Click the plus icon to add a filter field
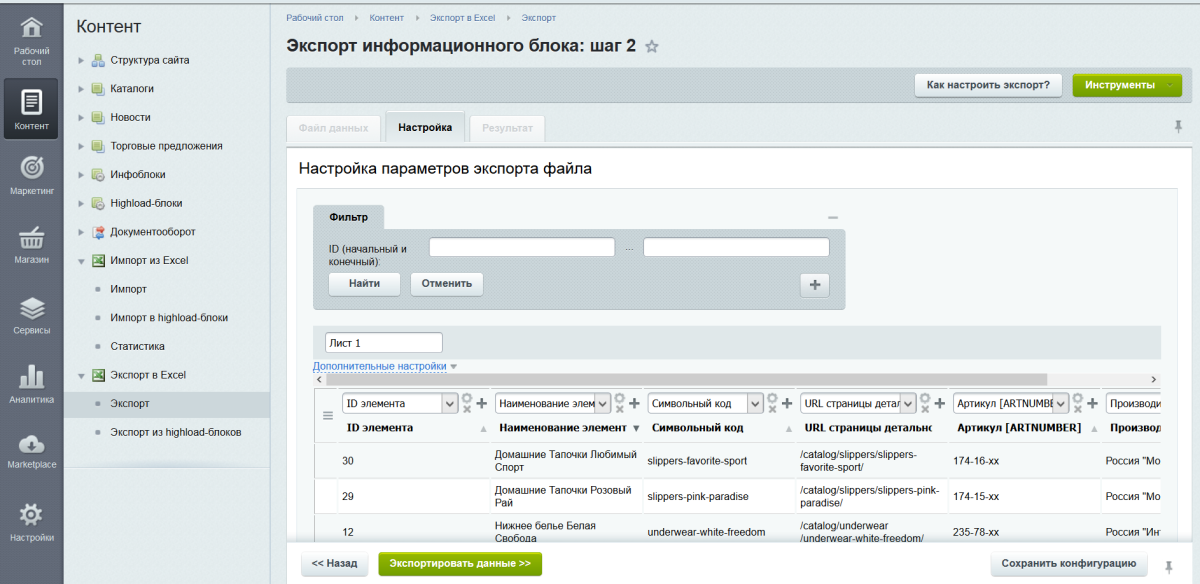Image resolution: width=1200 pixels, height=584 pixels. tap(814, 285)
